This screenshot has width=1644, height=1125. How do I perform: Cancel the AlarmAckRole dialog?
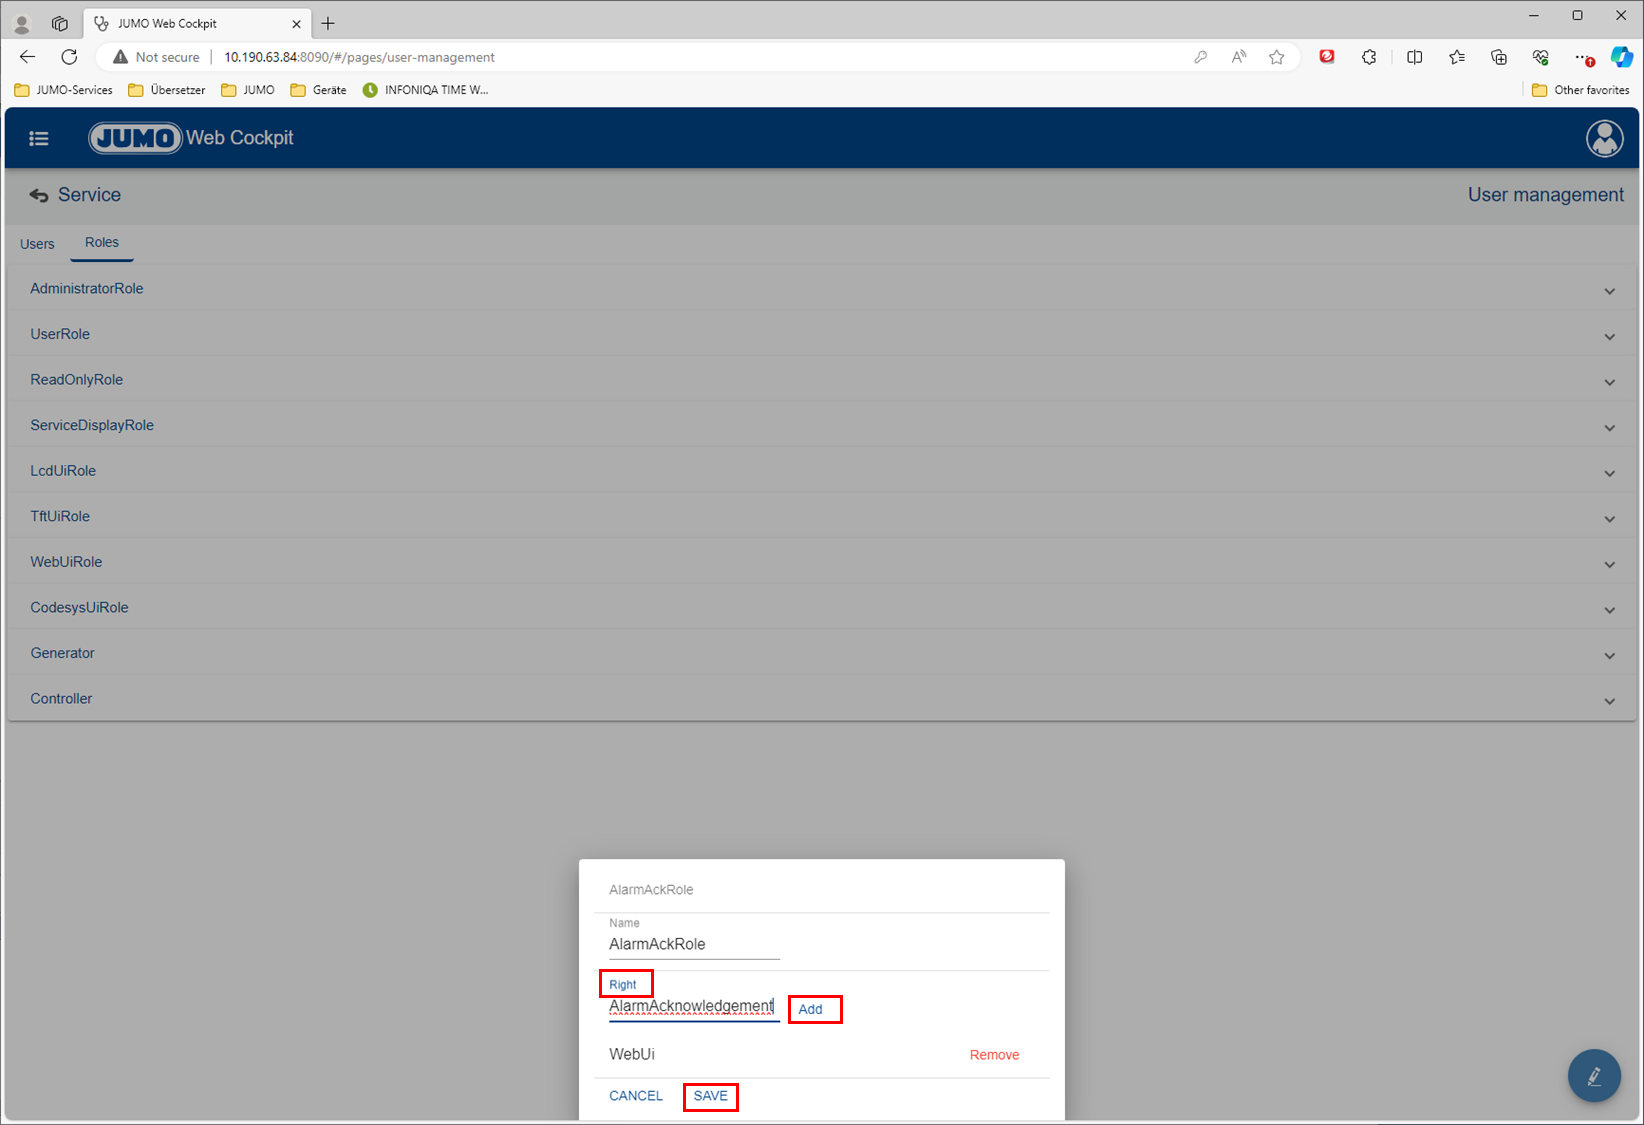[636, 1096]
